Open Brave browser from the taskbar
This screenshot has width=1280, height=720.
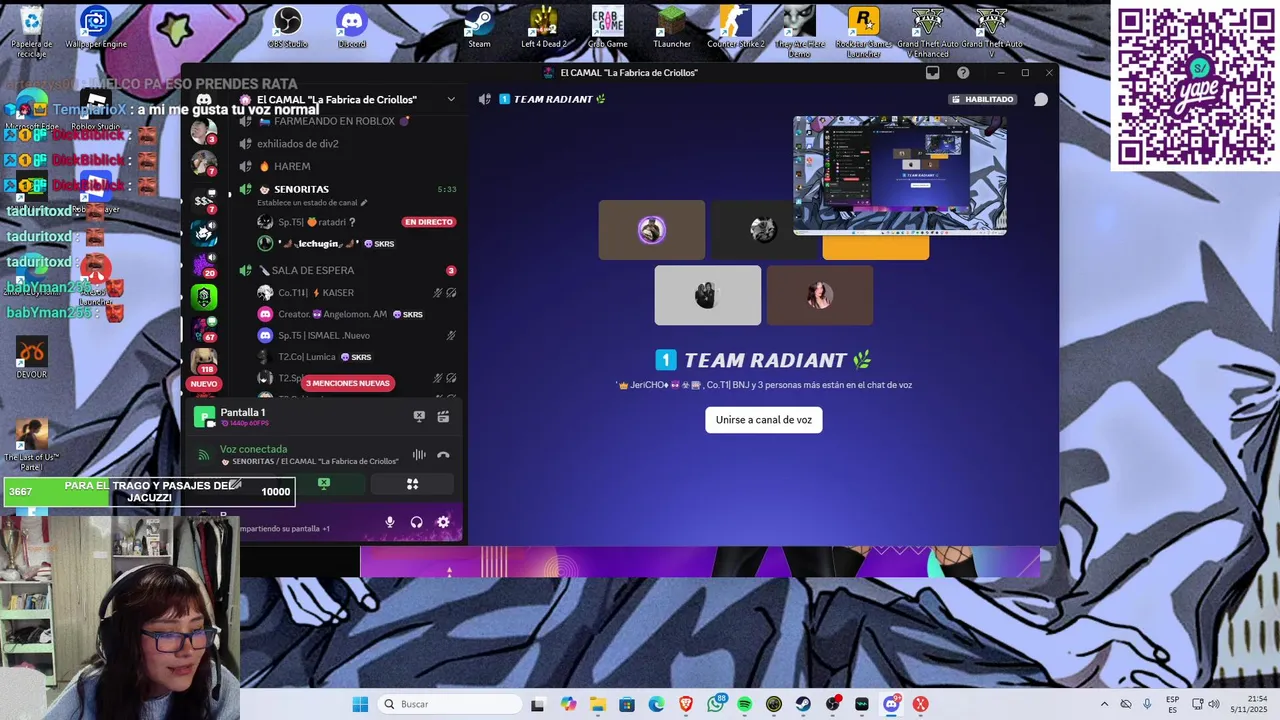click(686, 704)
